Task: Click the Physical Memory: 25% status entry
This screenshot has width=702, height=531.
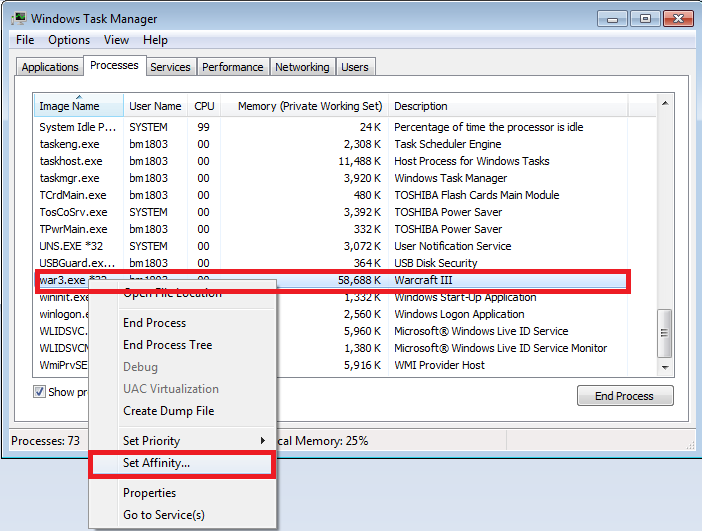Action: coord(322,441)
